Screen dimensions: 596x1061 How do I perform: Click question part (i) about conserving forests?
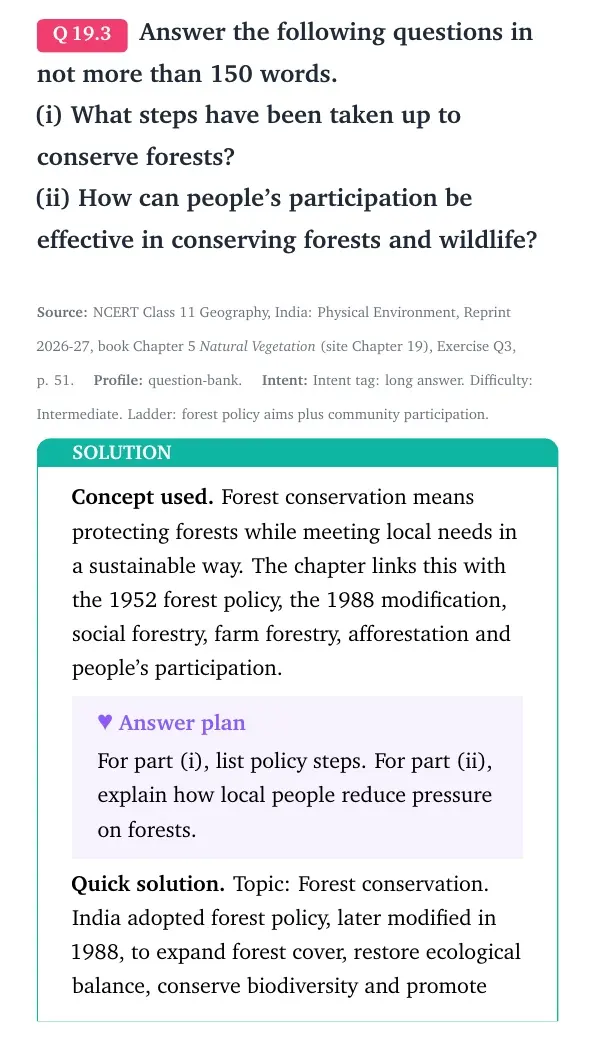[249, 136]
